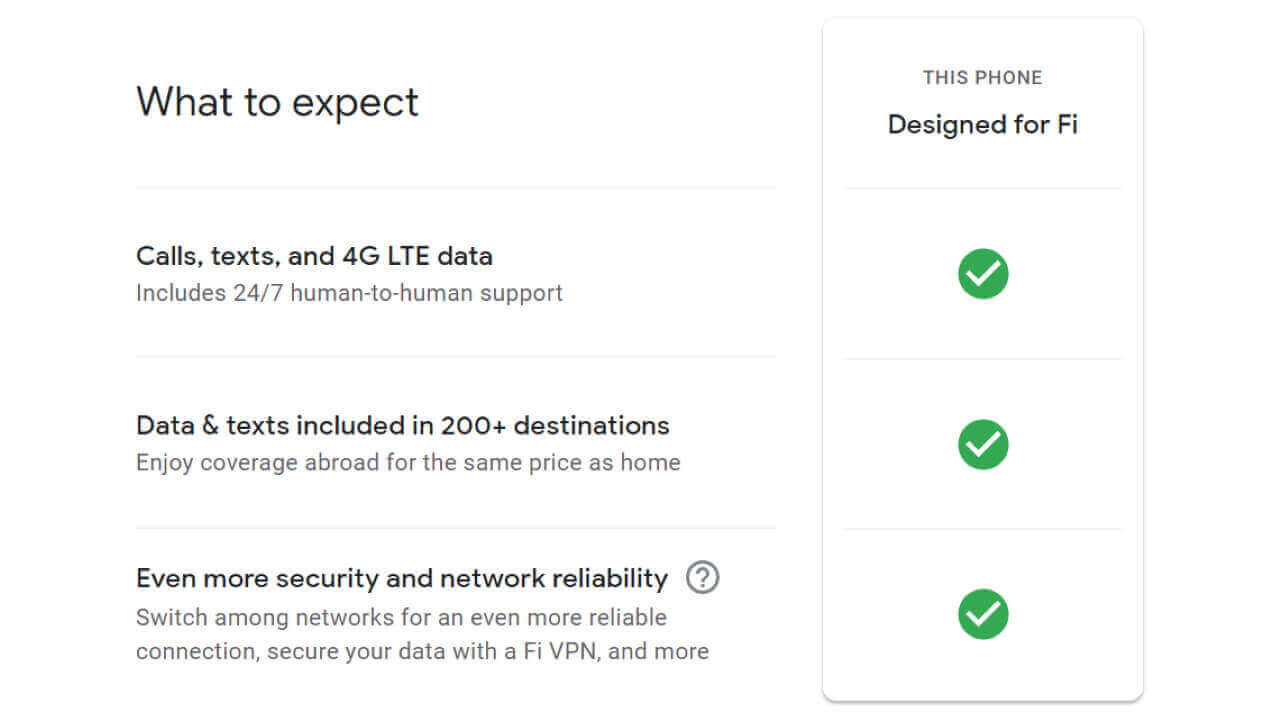Click the checkmark for security and network reliability
The image size is (1280, 720).
pyautogui.click(x=983, y=614)
